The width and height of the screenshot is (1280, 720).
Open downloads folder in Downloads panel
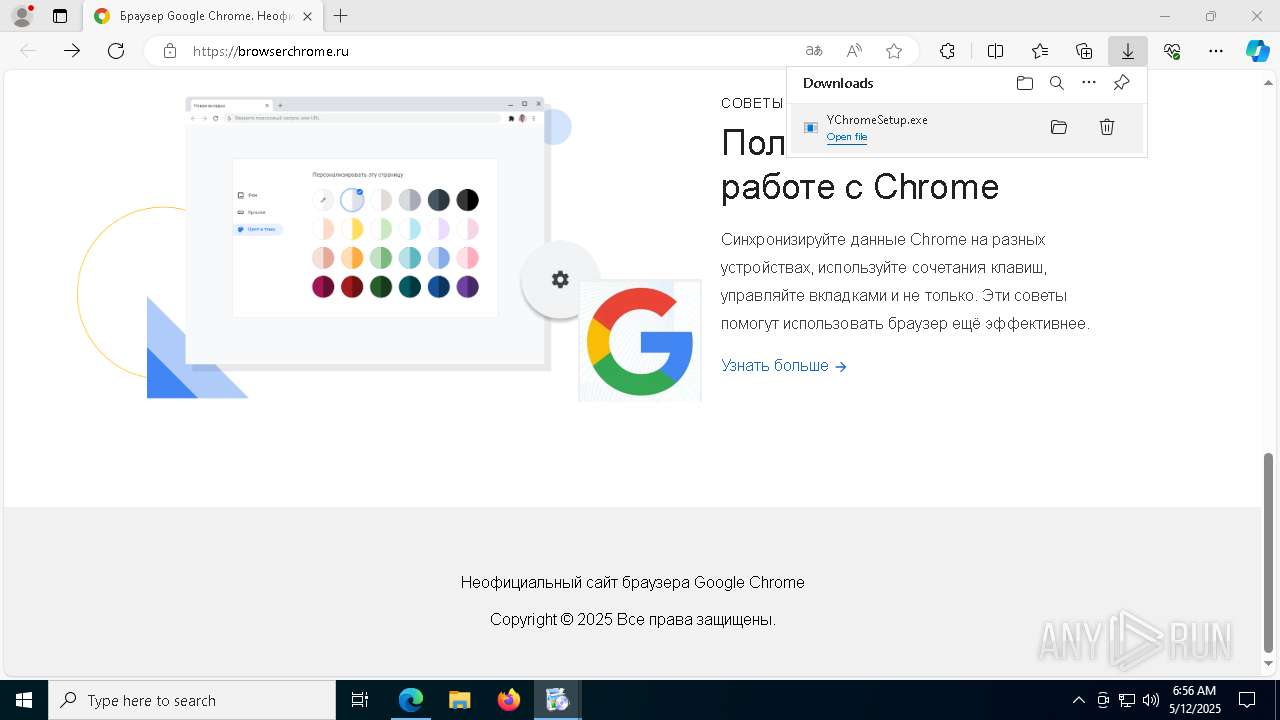(x=1025, y=83)
